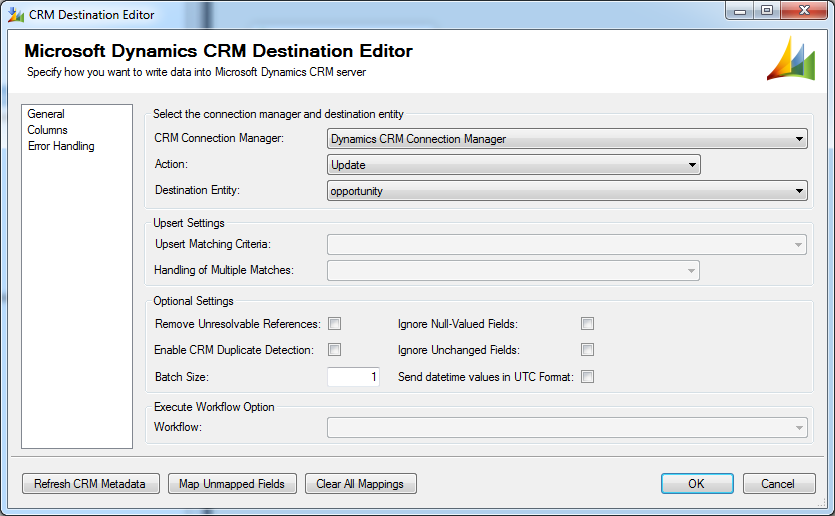Close the CRM Destination Editor window
Image resolution: width=835 pixels, height=516 pixels.
(x=804, y=11)
